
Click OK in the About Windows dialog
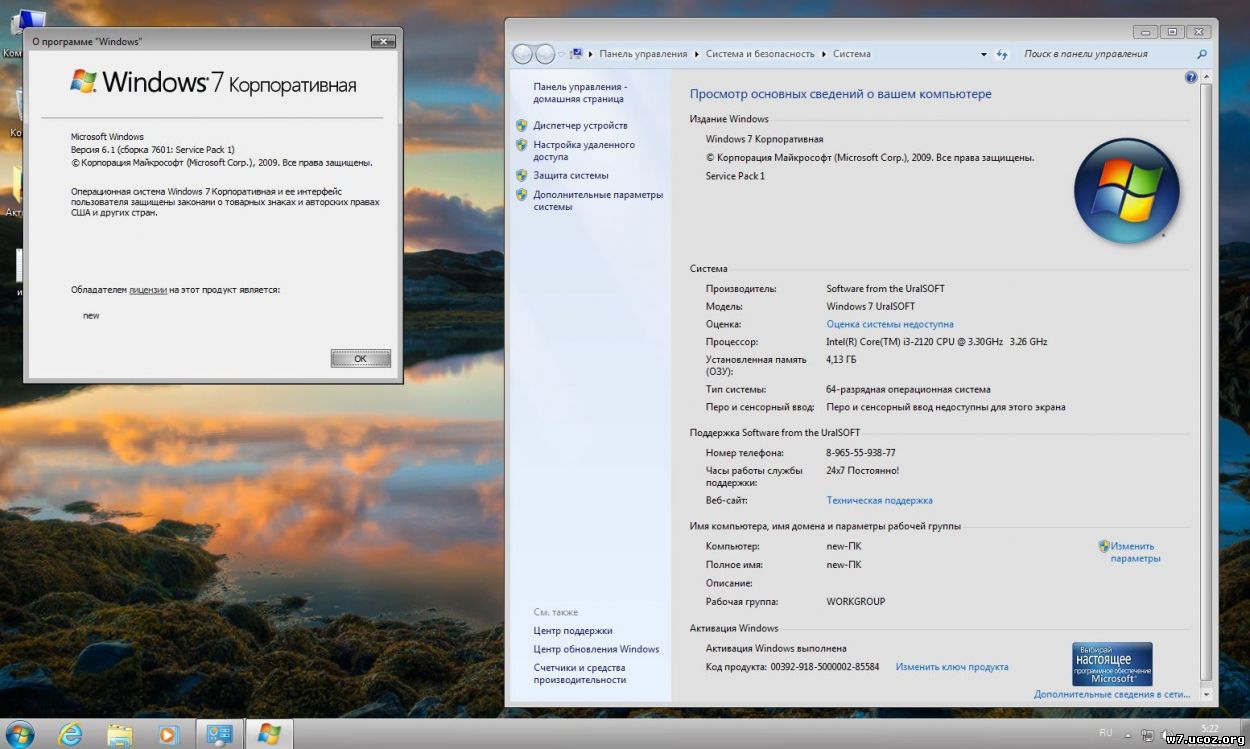click(360, 358)
